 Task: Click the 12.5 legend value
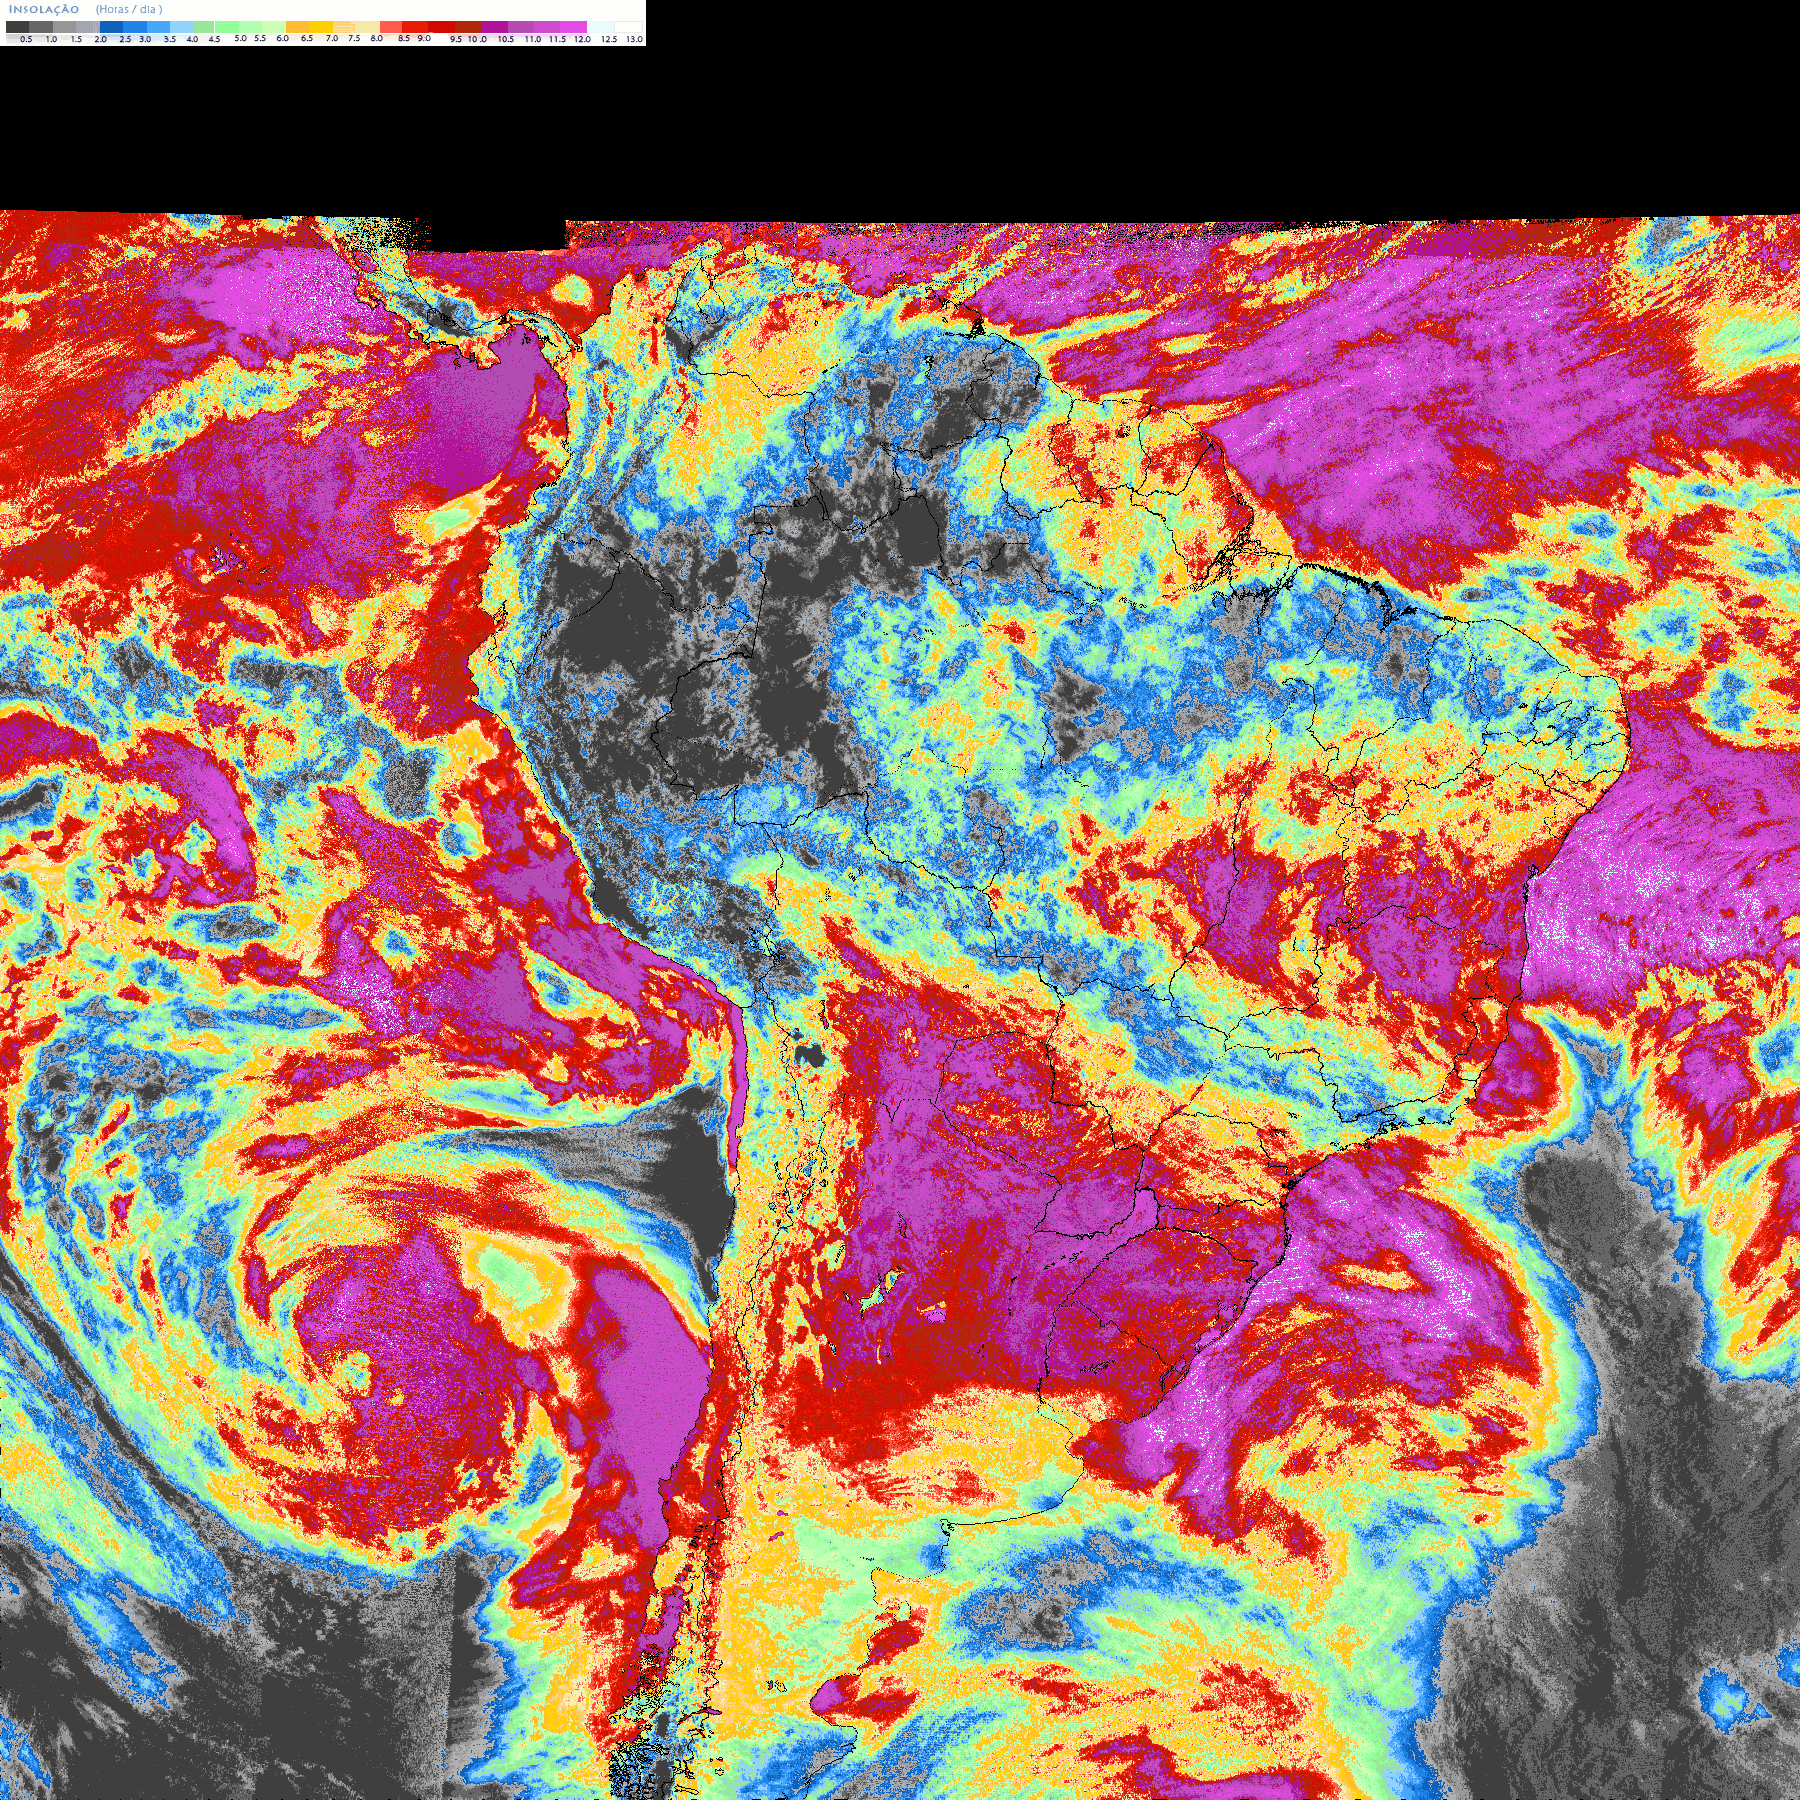[609, 39]
